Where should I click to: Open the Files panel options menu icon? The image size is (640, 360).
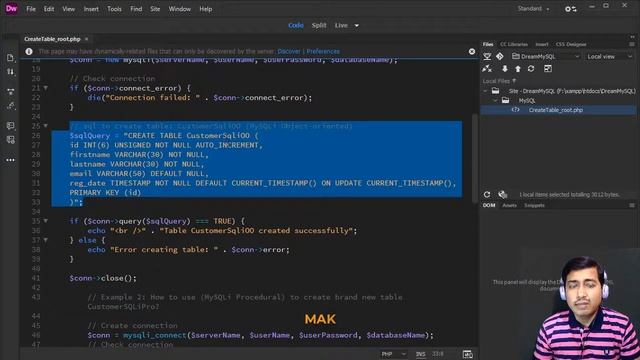(632, 44)
